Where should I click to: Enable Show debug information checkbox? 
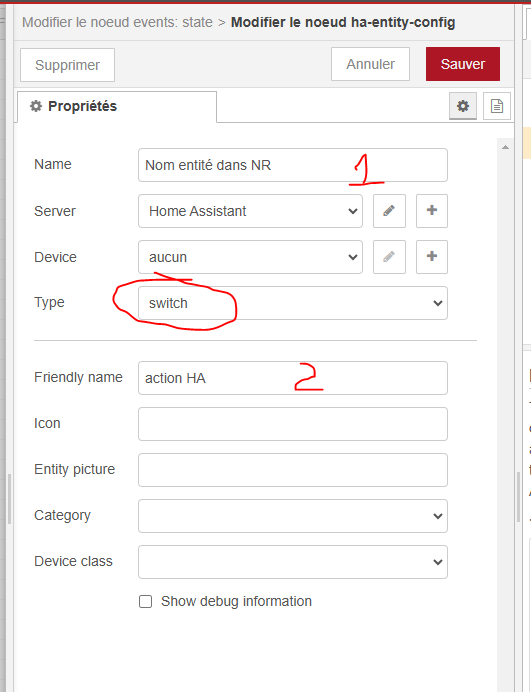pyautogui.click(x=146, y=602)
